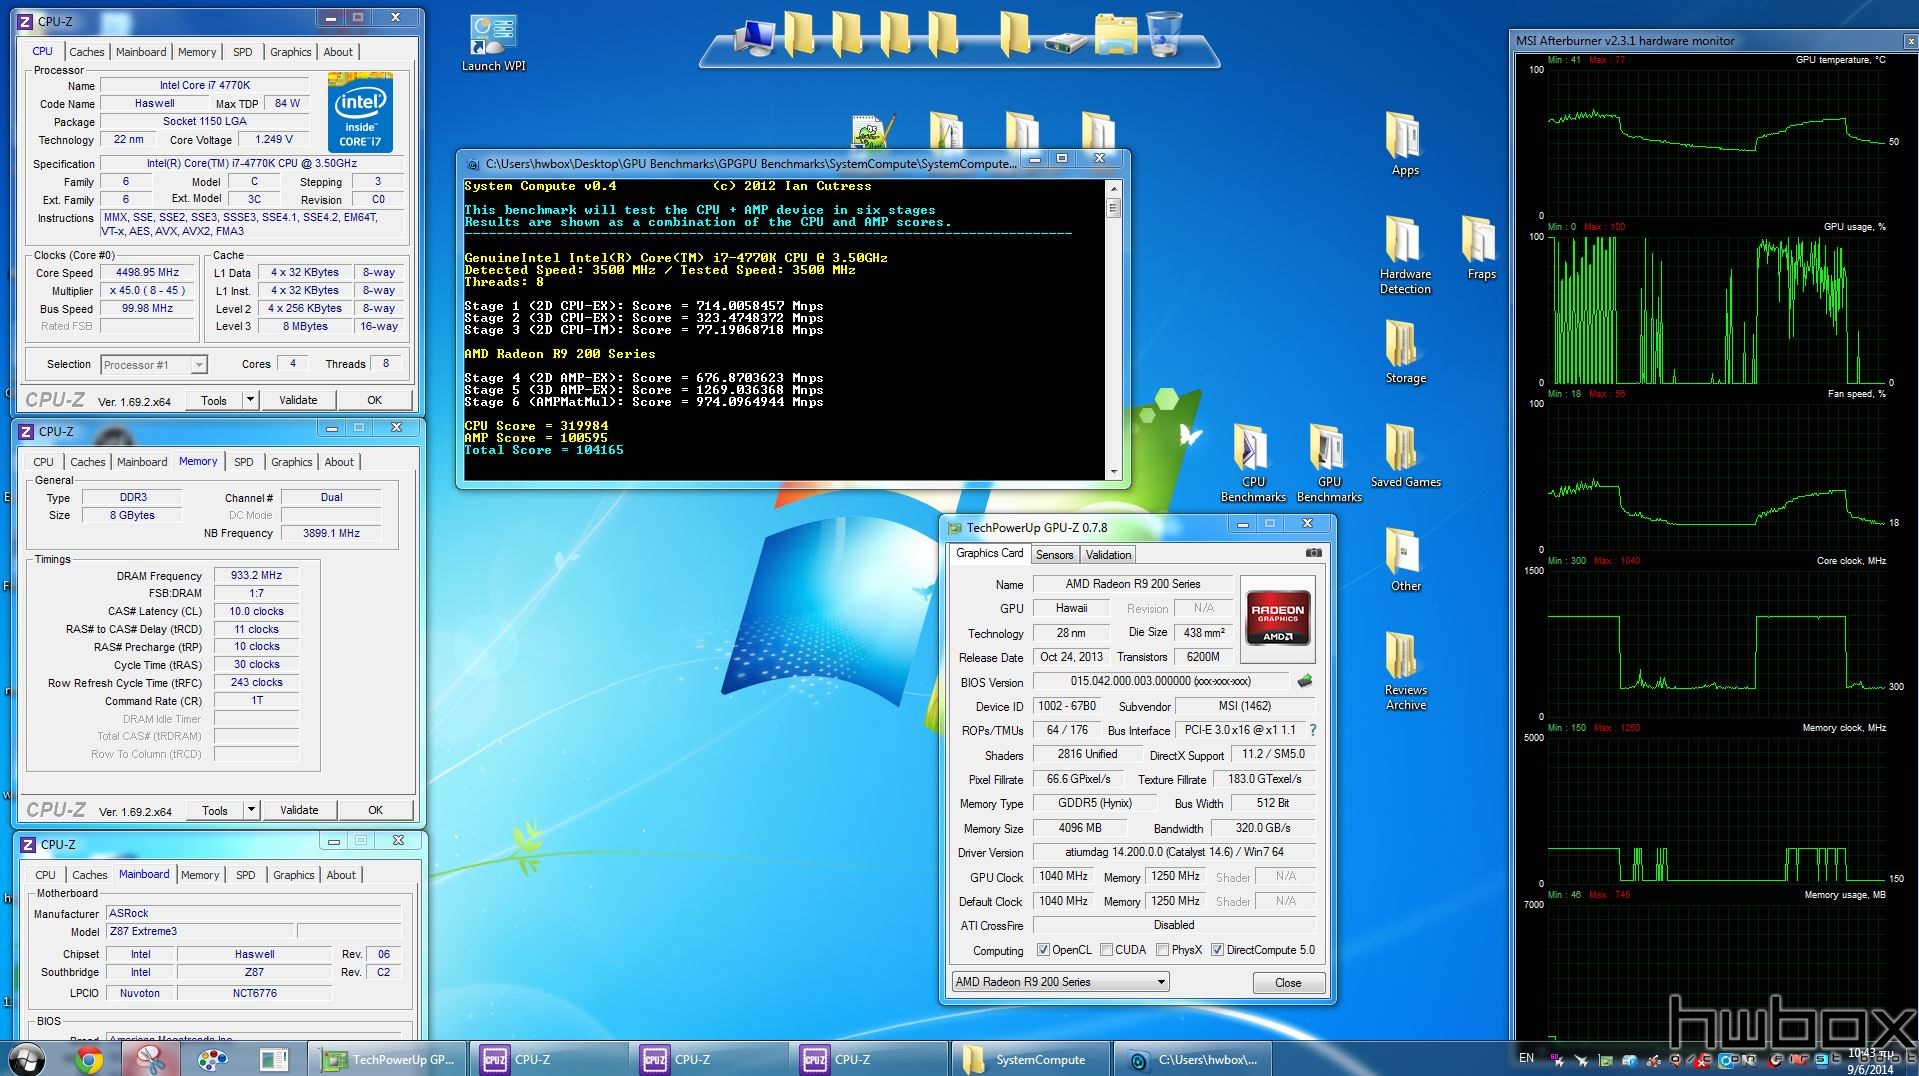This screenshot has width=1919, height=1076.
Task: Click OK in the Memory CPU-Z window
Action: click(x=375, y=810)
